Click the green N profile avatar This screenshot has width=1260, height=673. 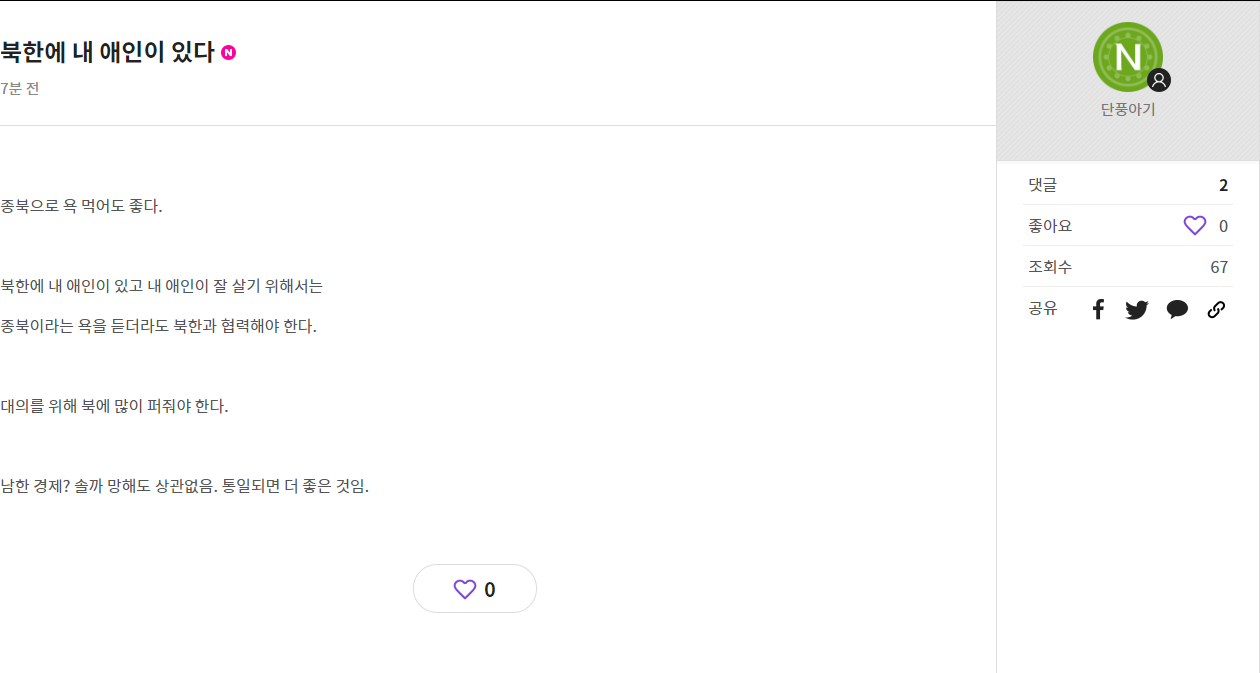(1127, 57)
